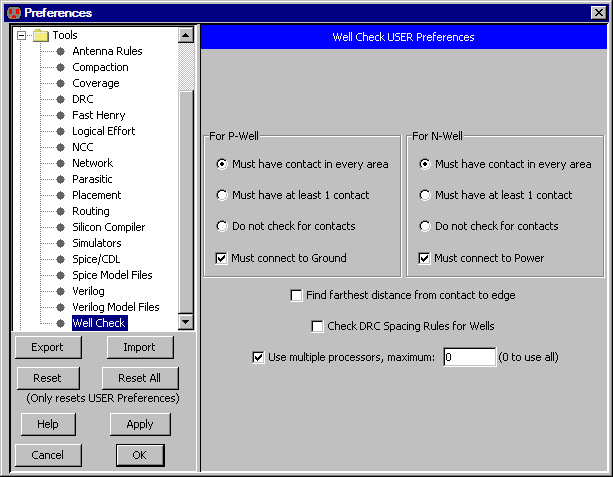Open Spice Model Files preferences
The image size is (613, 477).
[112, 275]
